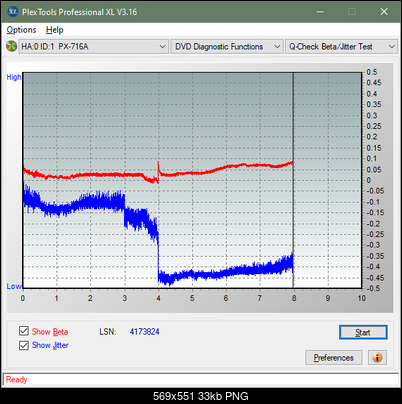Click the -0.5 value on right axis
The height and width of the screenshot is (404, 402).
tap(373, 288)
